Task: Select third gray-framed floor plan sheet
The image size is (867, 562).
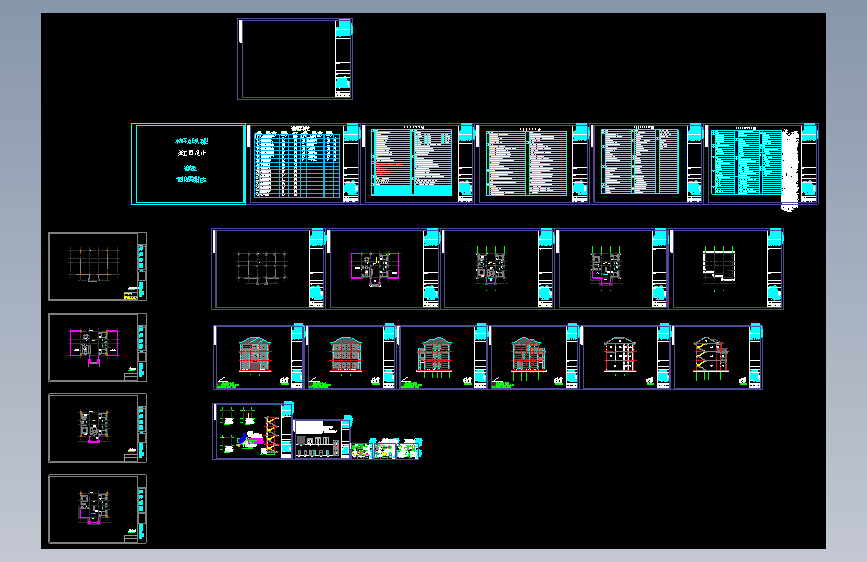Action: pos(97,428)
